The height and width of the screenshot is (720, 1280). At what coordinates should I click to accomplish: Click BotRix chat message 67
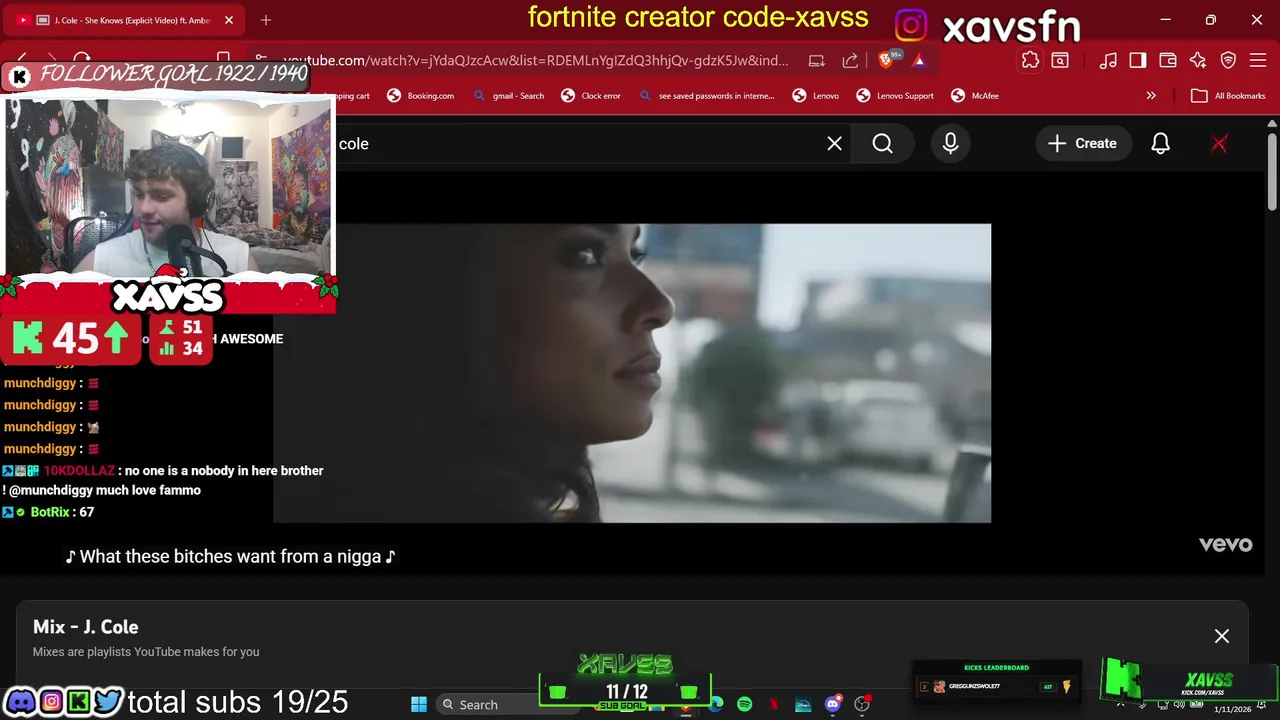coord(49,512)
